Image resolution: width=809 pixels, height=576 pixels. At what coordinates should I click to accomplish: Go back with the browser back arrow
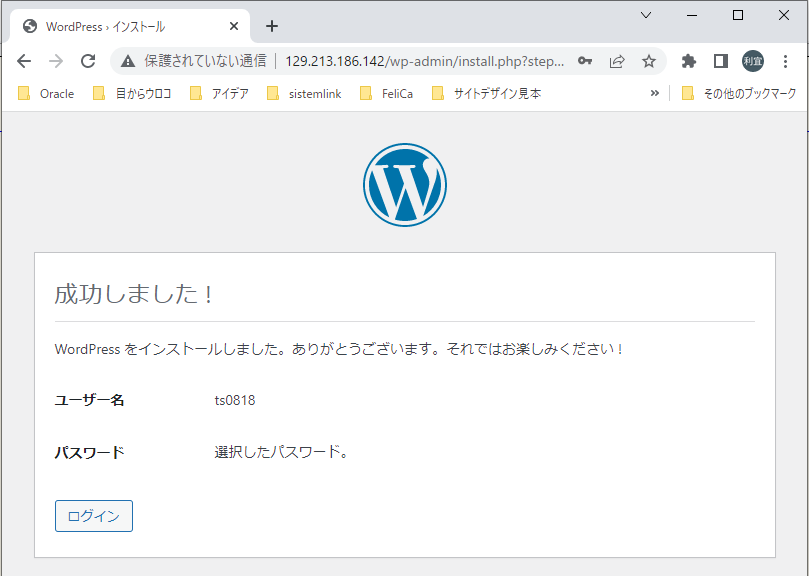tap(24, 61)
